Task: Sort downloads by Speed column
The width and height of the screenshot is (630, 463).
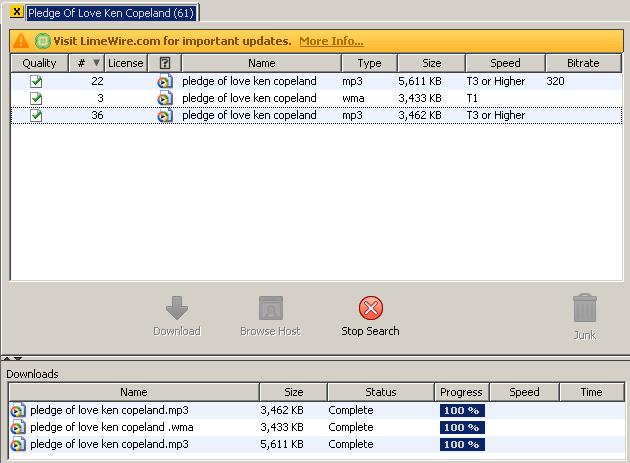Action: pyautogui.click(x=524, y=392)
